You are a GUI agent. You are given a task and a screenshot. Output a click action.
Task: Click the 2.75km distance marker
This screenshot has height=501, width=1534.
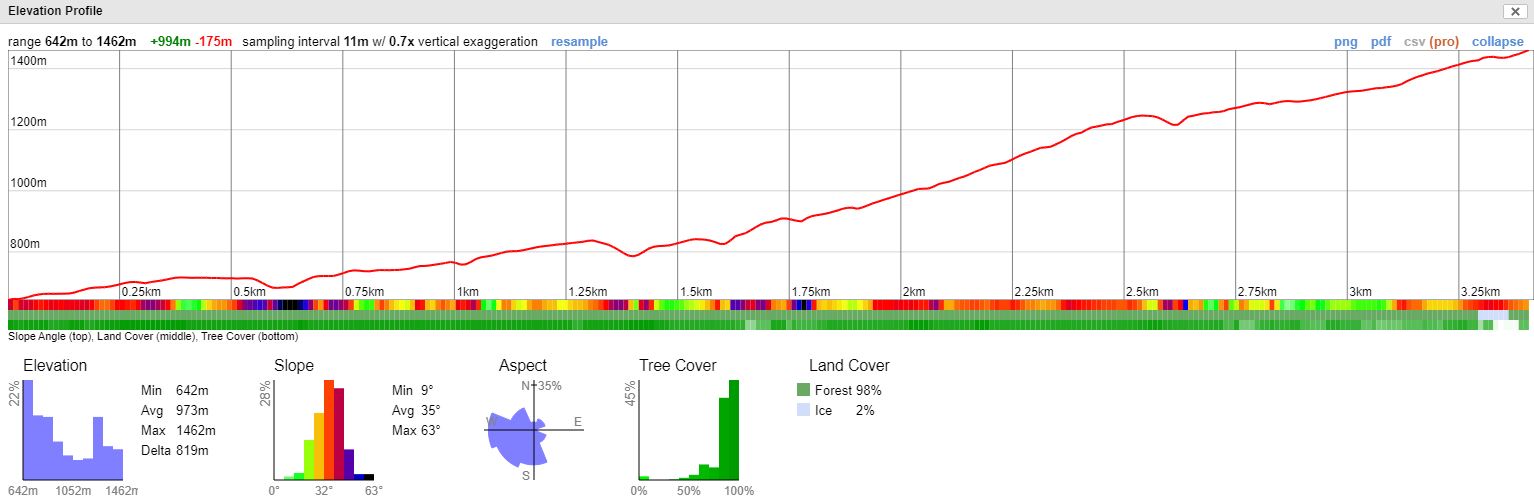click(1257, 291)
